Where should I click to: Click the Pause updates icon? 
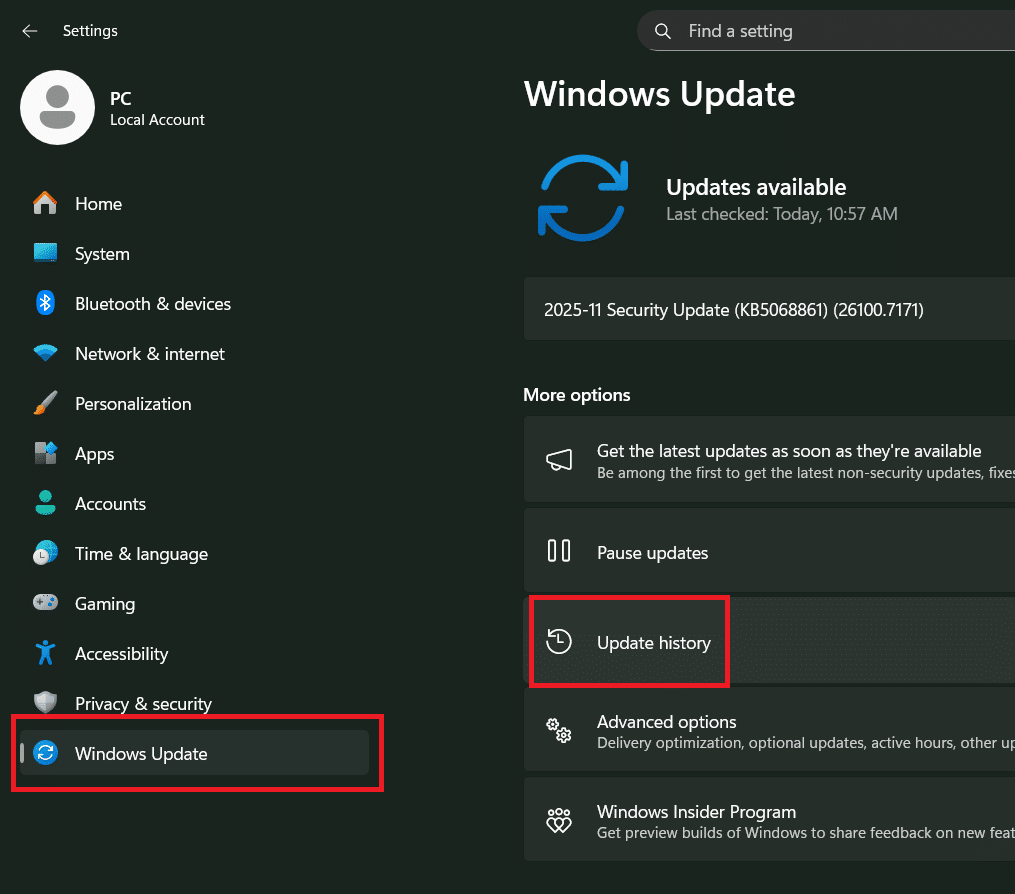(x=560, y=551)
